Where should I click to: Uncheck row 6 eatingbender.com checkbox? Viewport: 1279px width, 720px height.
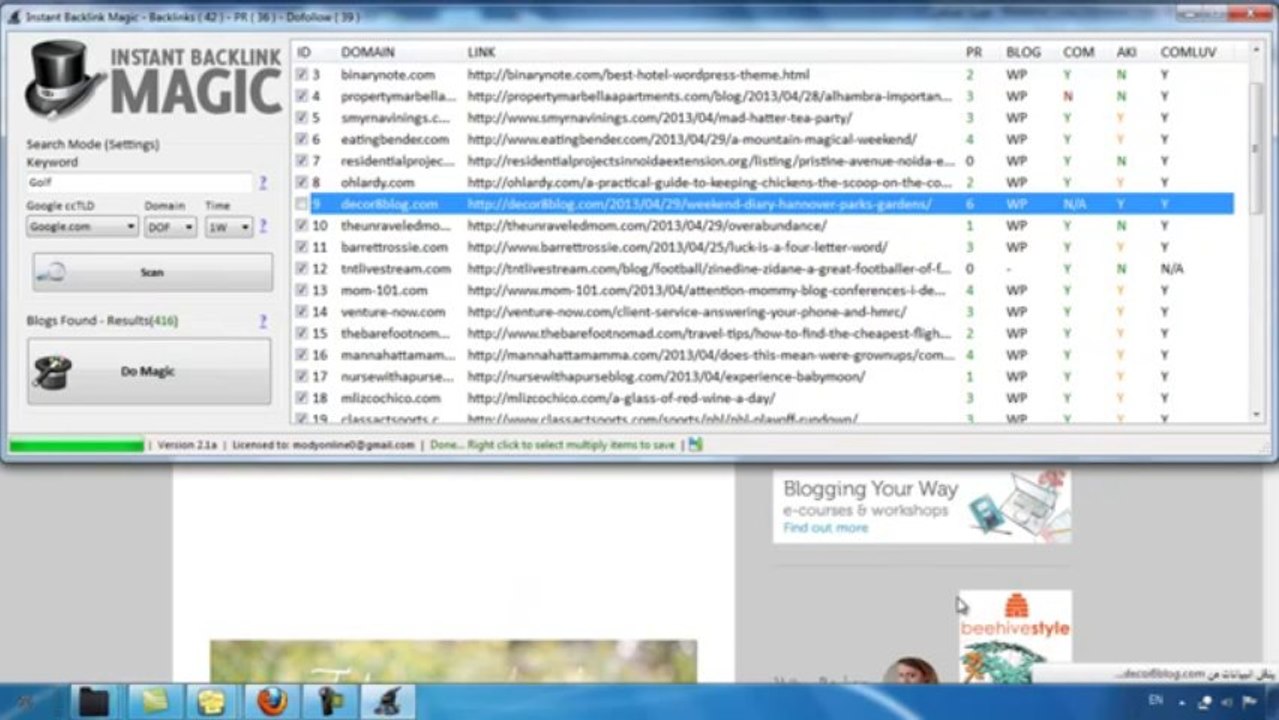tap(302, 139)
